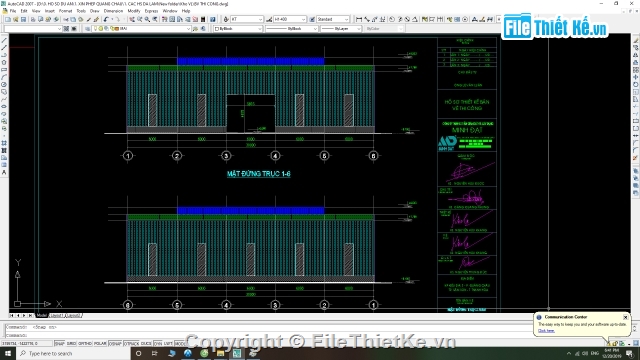Save the drawing with the floppy disk icon
The image size is (640, 360).
point(23,19)
